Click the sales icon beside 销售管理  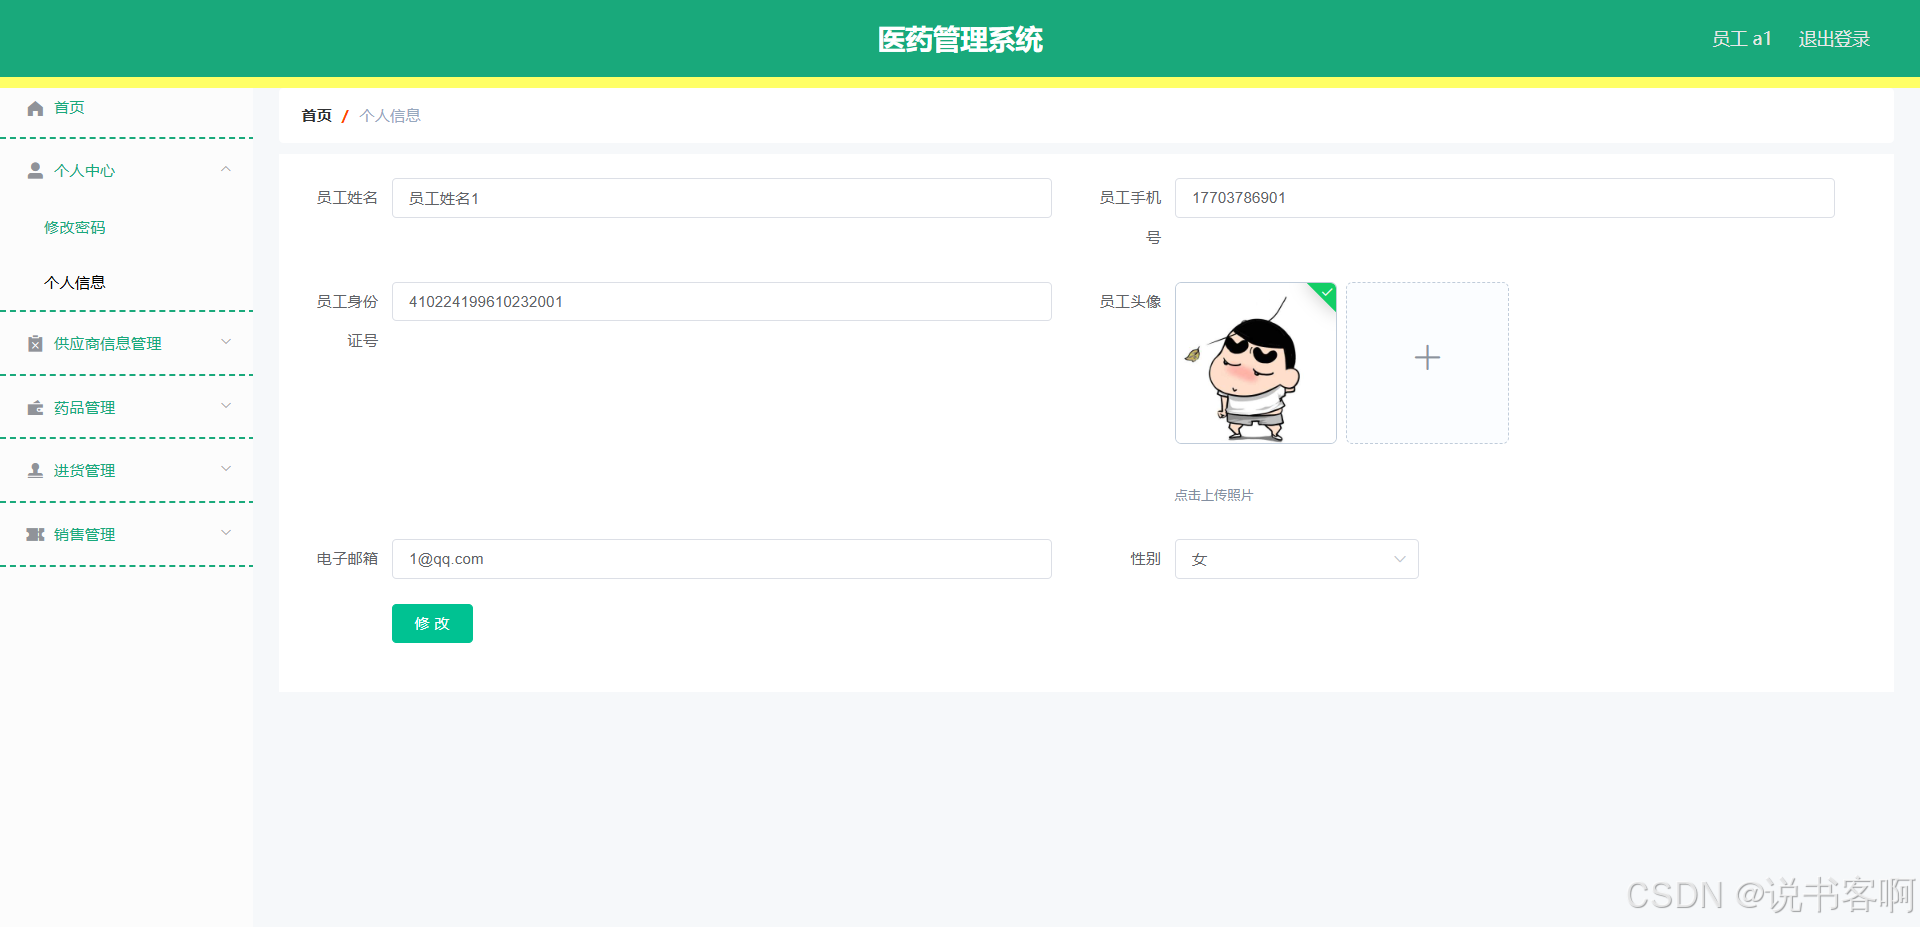click(35, 534)
